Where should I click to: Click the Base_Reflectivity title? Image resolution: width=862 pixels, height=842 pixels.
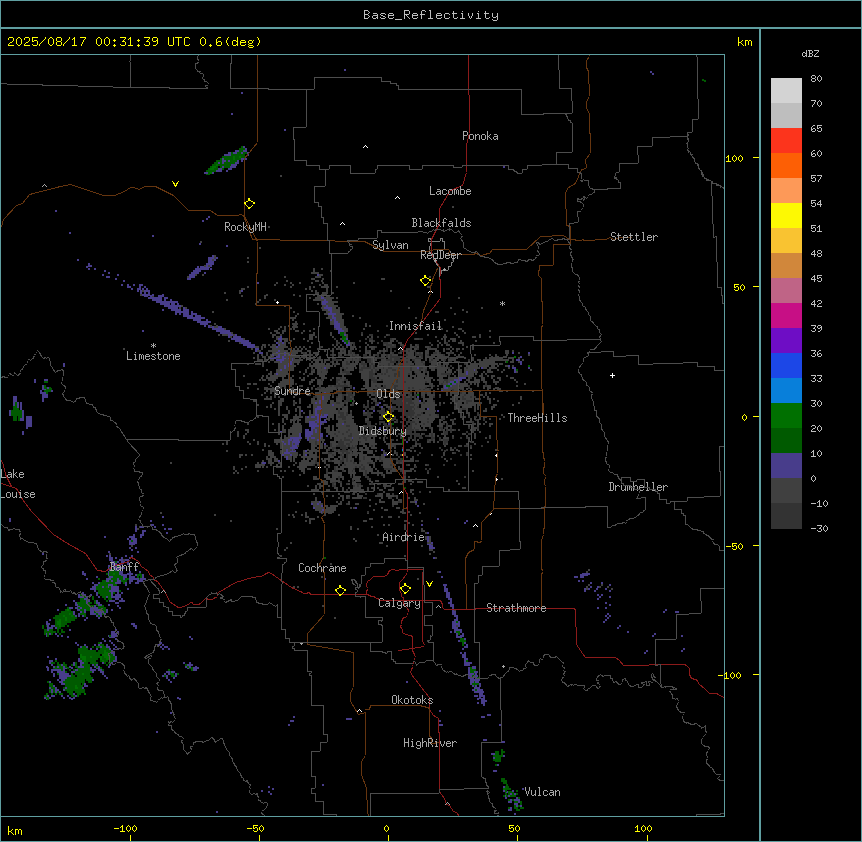(x=431, y=15)
